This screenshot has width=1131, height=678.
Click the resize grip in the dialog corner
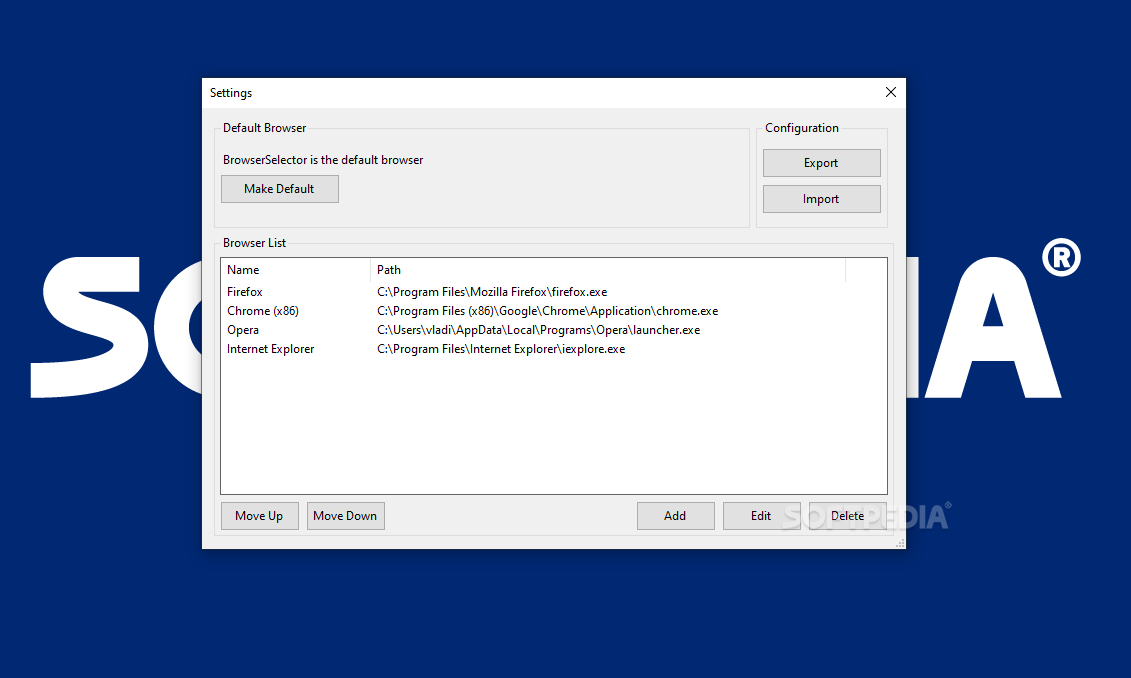900,543
